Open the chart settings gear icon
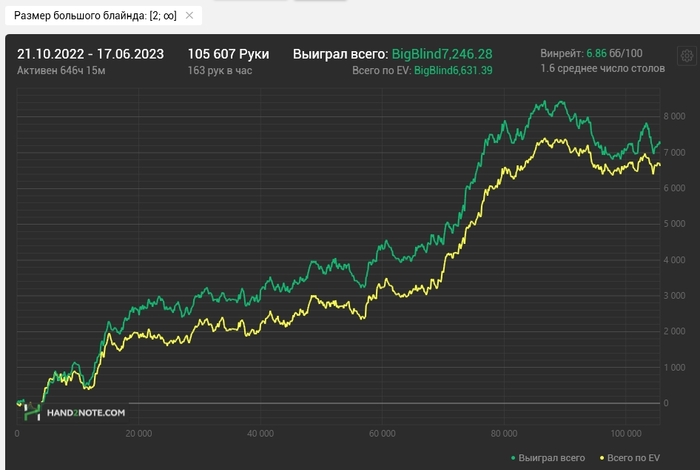 click(x=687, y=56)
